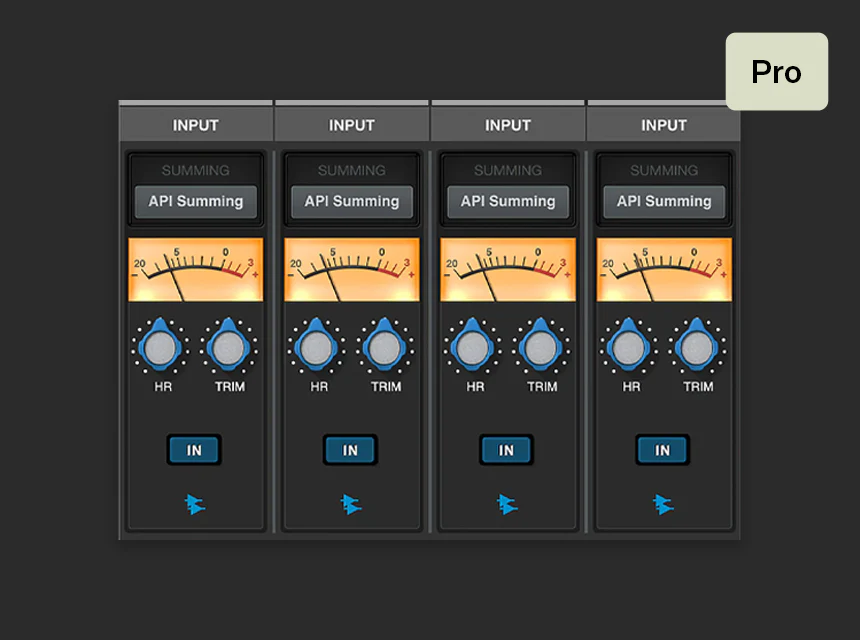Click the TRIM knob on second channel
The image size is (860, 640).
point(385,347)
